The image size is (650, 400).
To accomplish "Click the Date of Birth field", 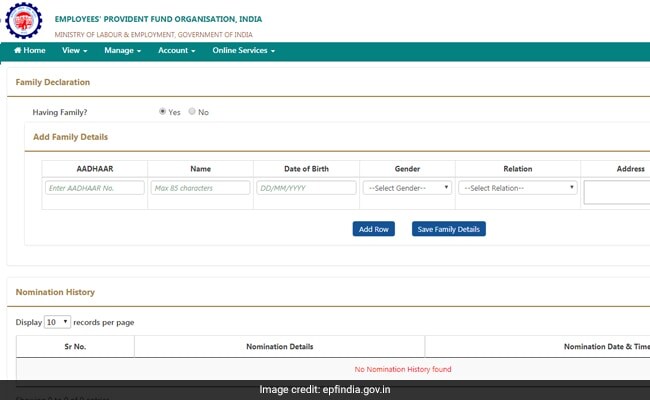I will click(306, 188).
